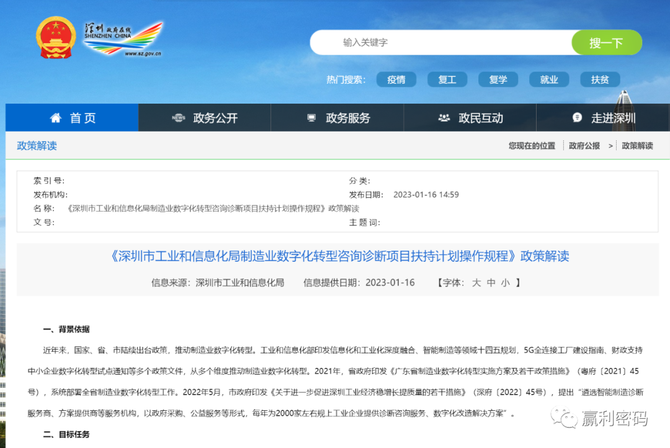The image size is (670, 448).
Task: Open the Shenzhen Government Online rainbow logo
Action: coord(123,39)
